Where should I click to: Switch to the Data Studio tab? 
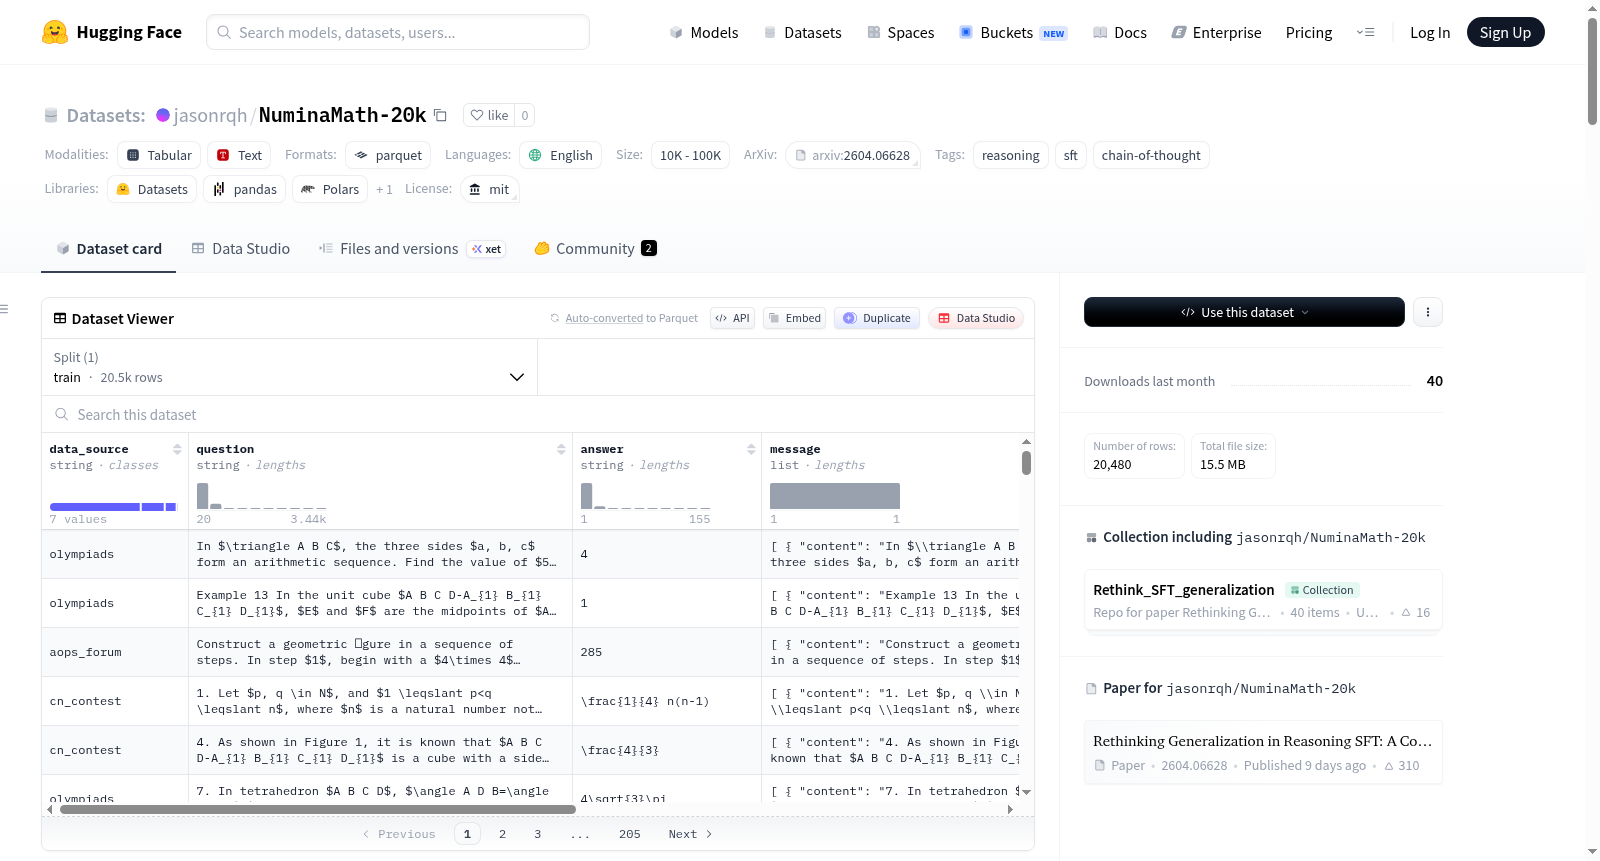tap(241, 249)
